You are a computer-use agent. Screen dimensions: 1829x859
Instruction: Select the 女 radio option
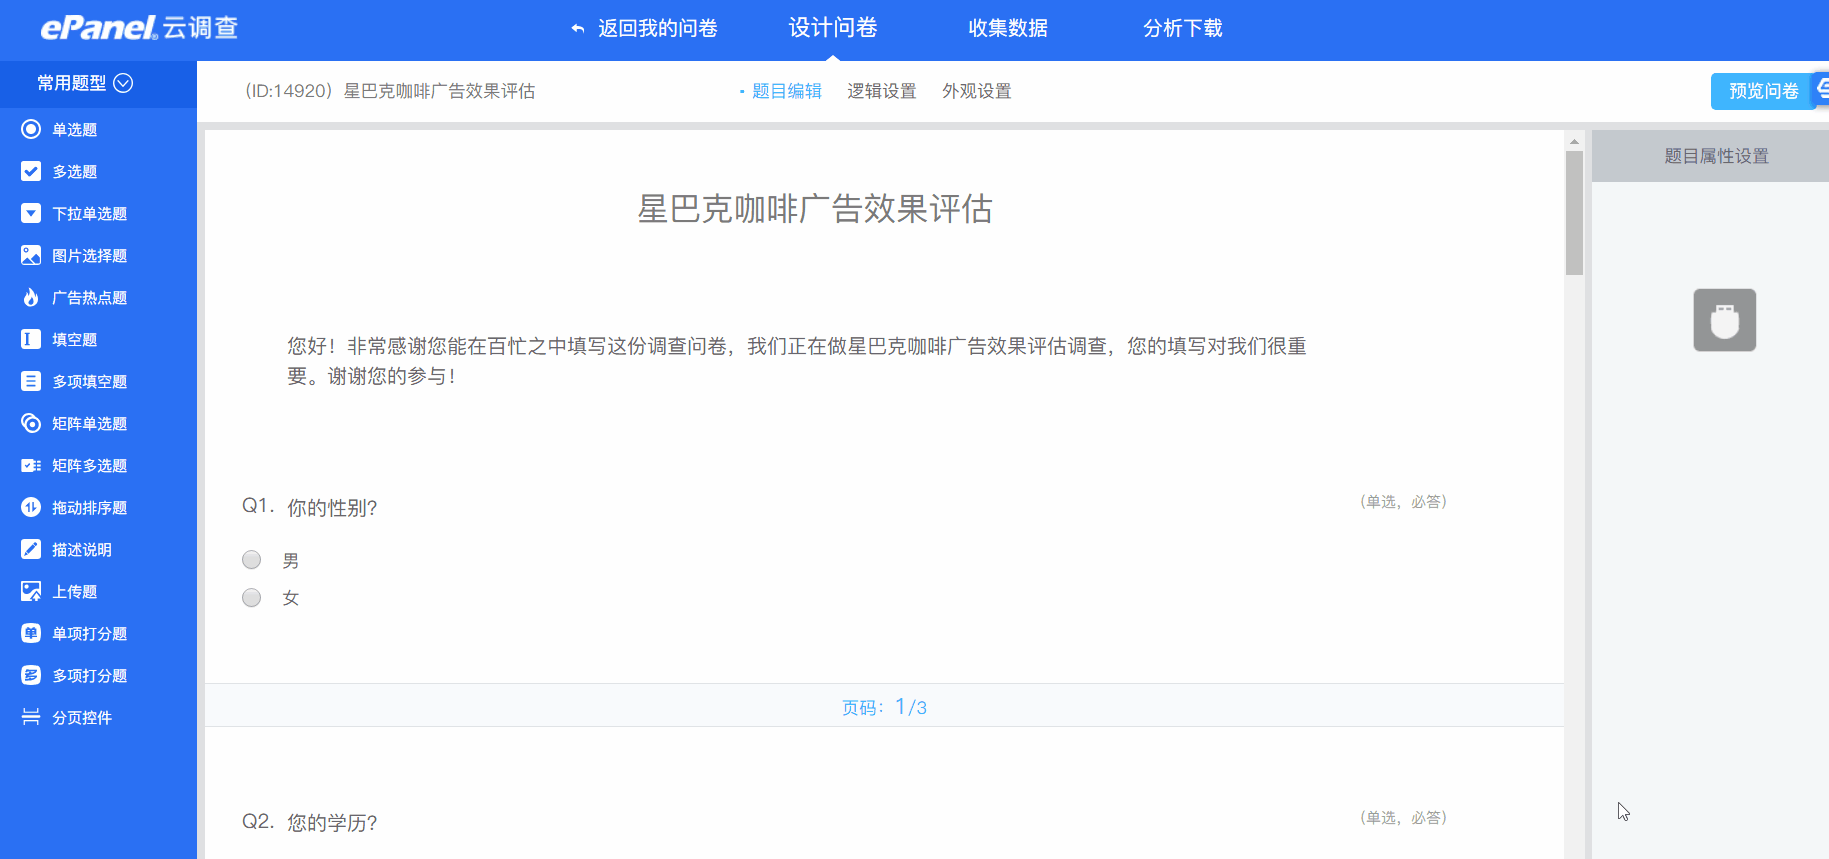252,598
